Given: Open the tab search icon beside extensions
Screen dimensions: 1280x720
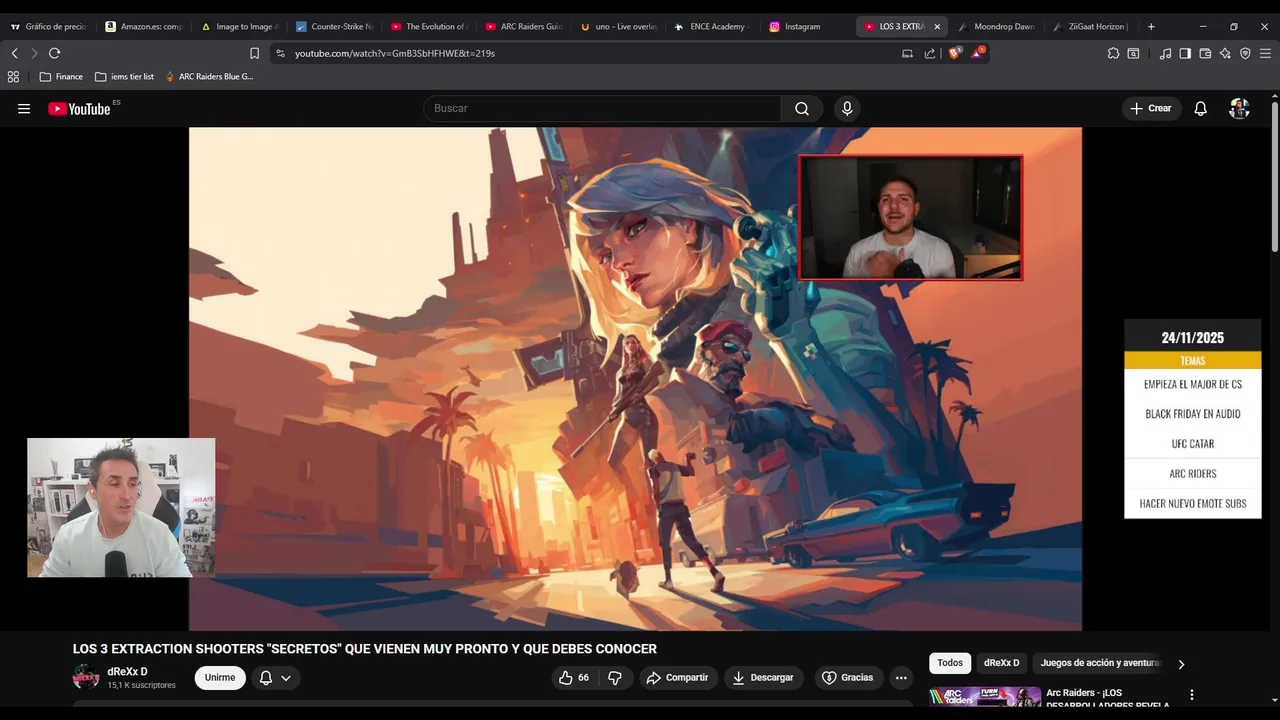Looking at the screenshot, I should (1133, 53).
